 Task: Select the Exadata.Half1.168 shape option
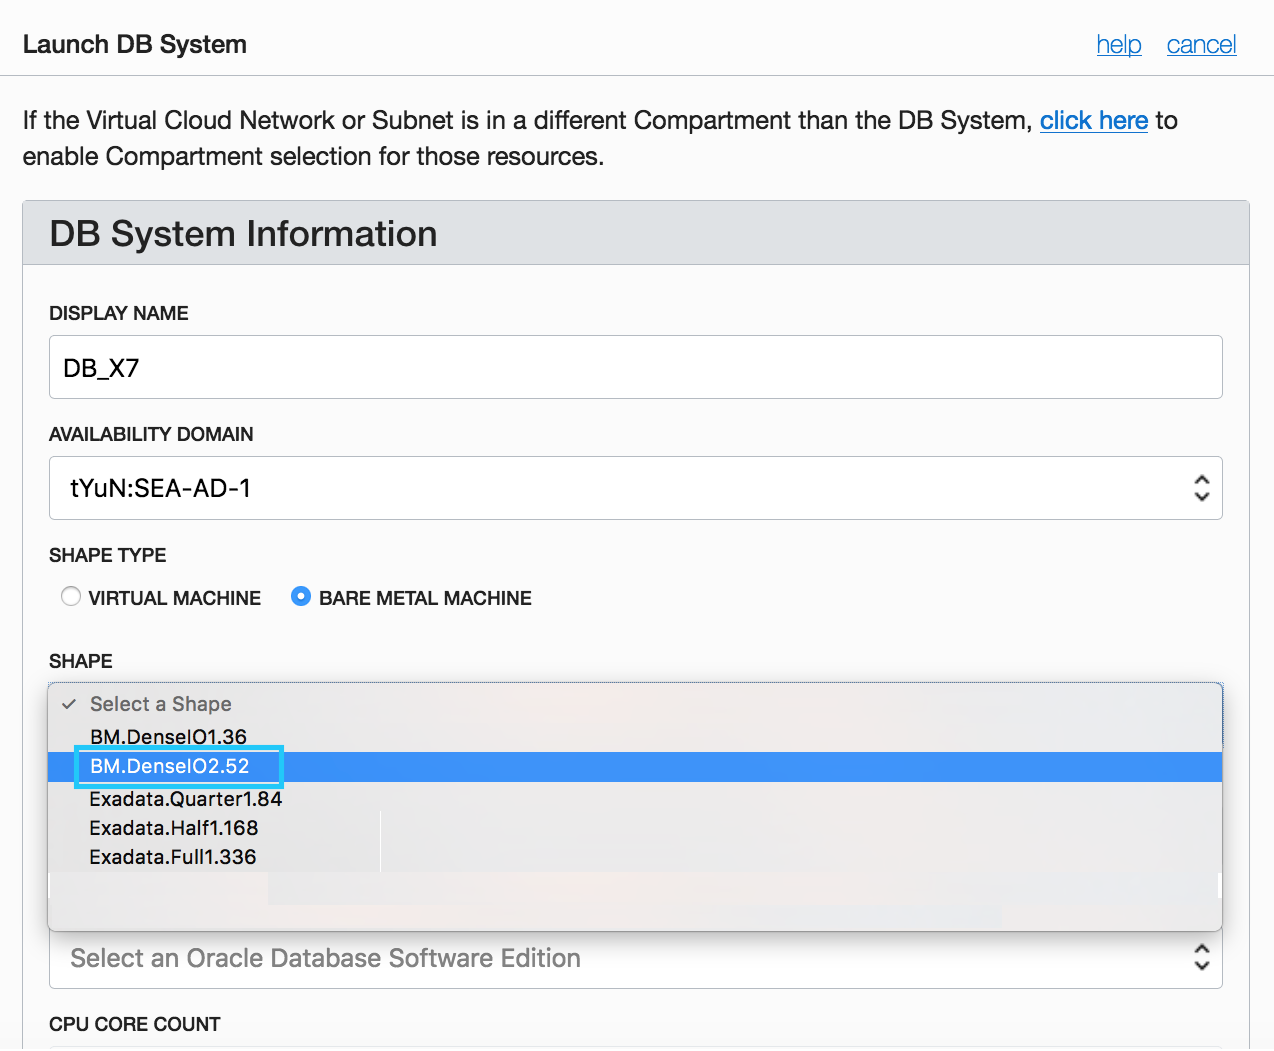pyautogui.click(x=174, y=828)
